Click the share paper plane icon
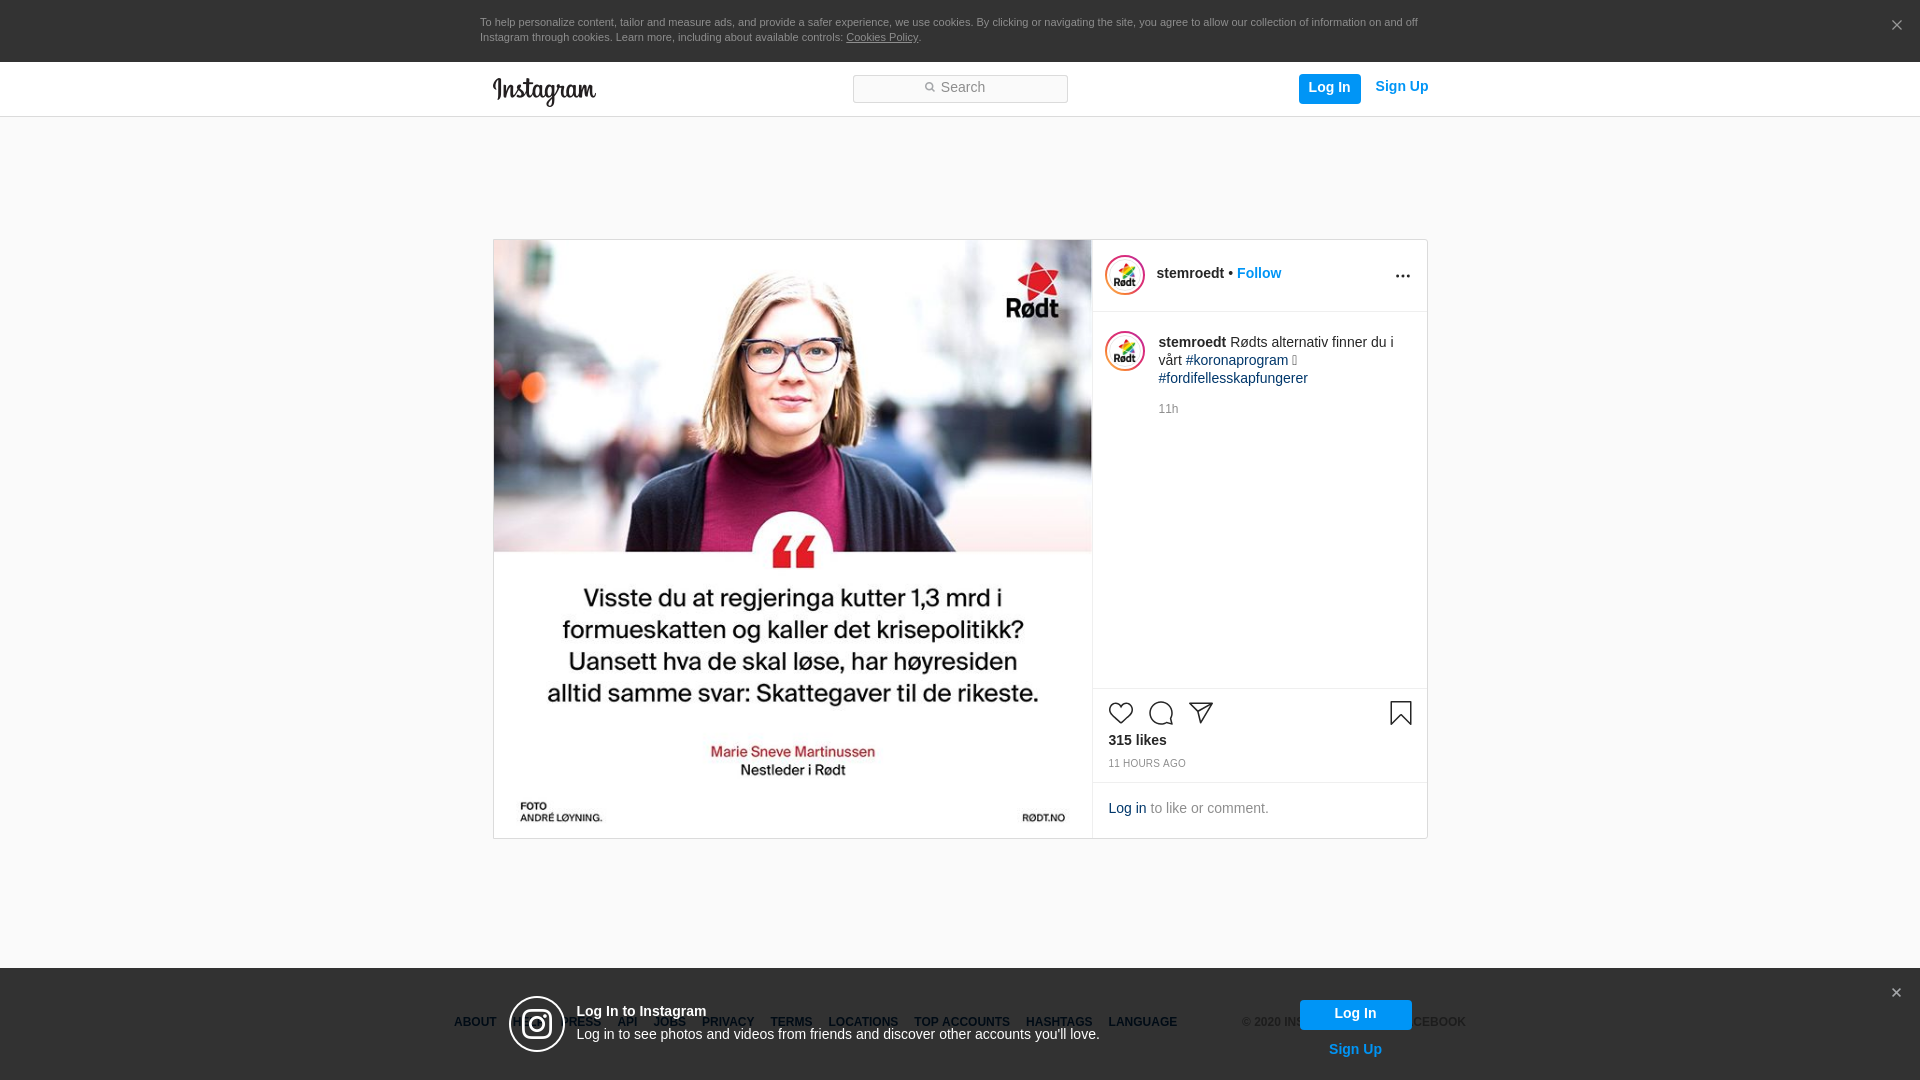This screenshot has height=1080, width=1920. [x=1200, y=713]
